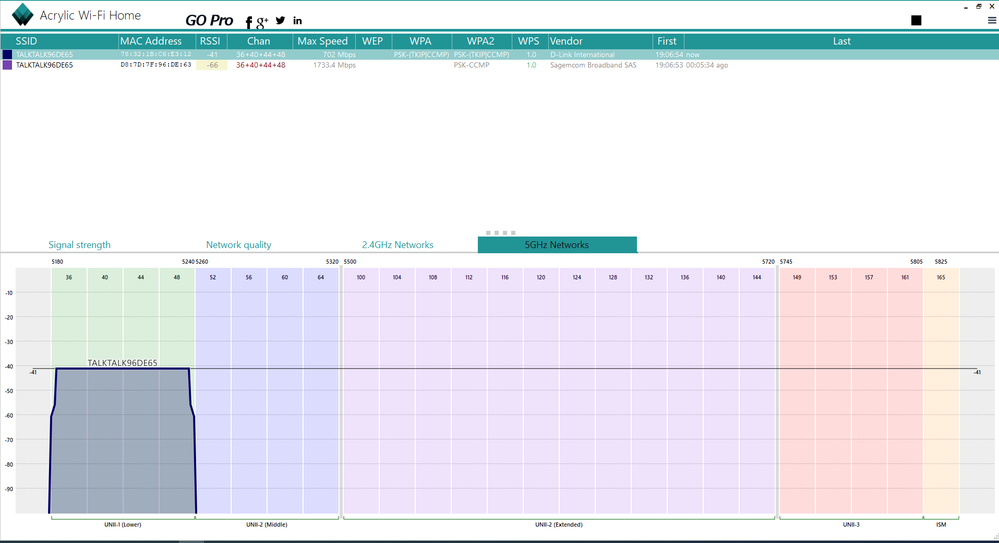Click channel 100 in the 5GHz chart
The image size is (999, 543).
tap(361, 277)
